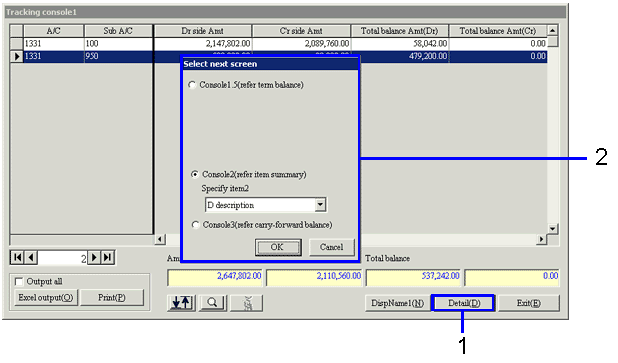Image resolution: width=618 pixels, height=363 pixels.
Task: Click the Sub A/C column header
Action: point(118,31)
